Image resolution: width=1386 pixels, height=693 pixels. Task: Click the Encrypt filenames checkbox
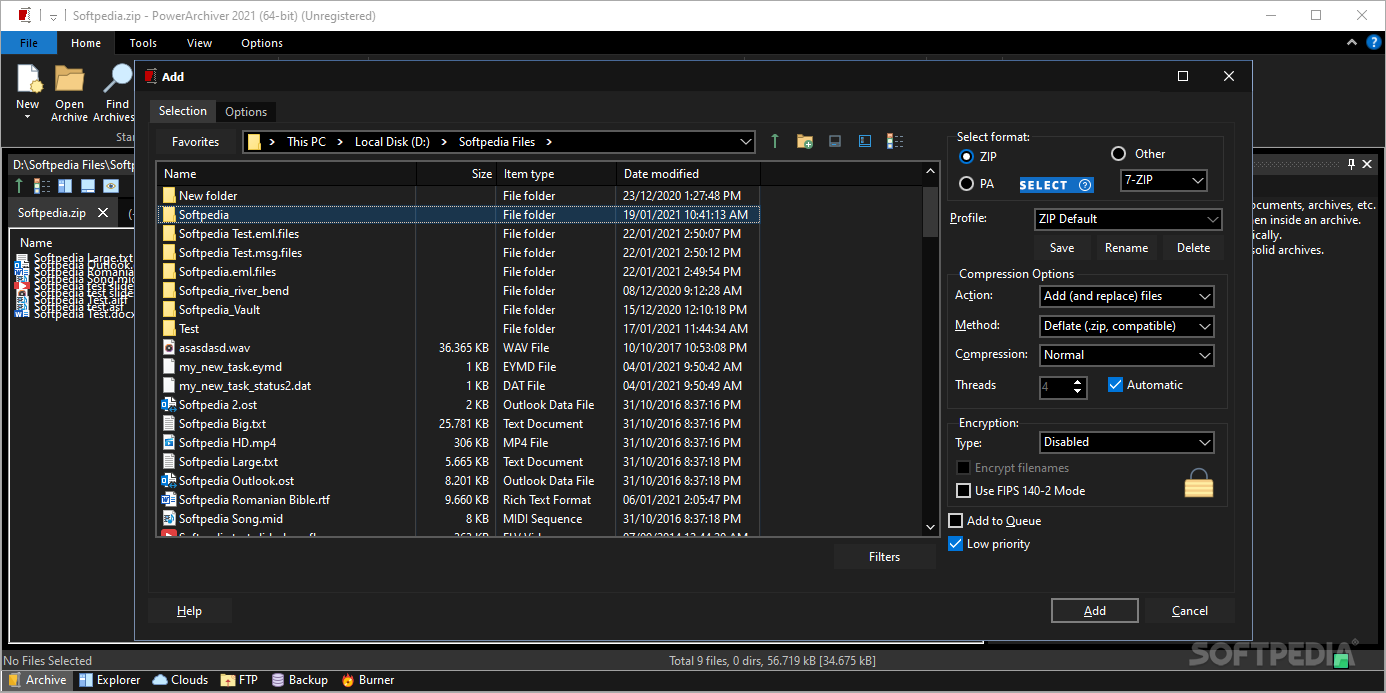click(964, 468)
